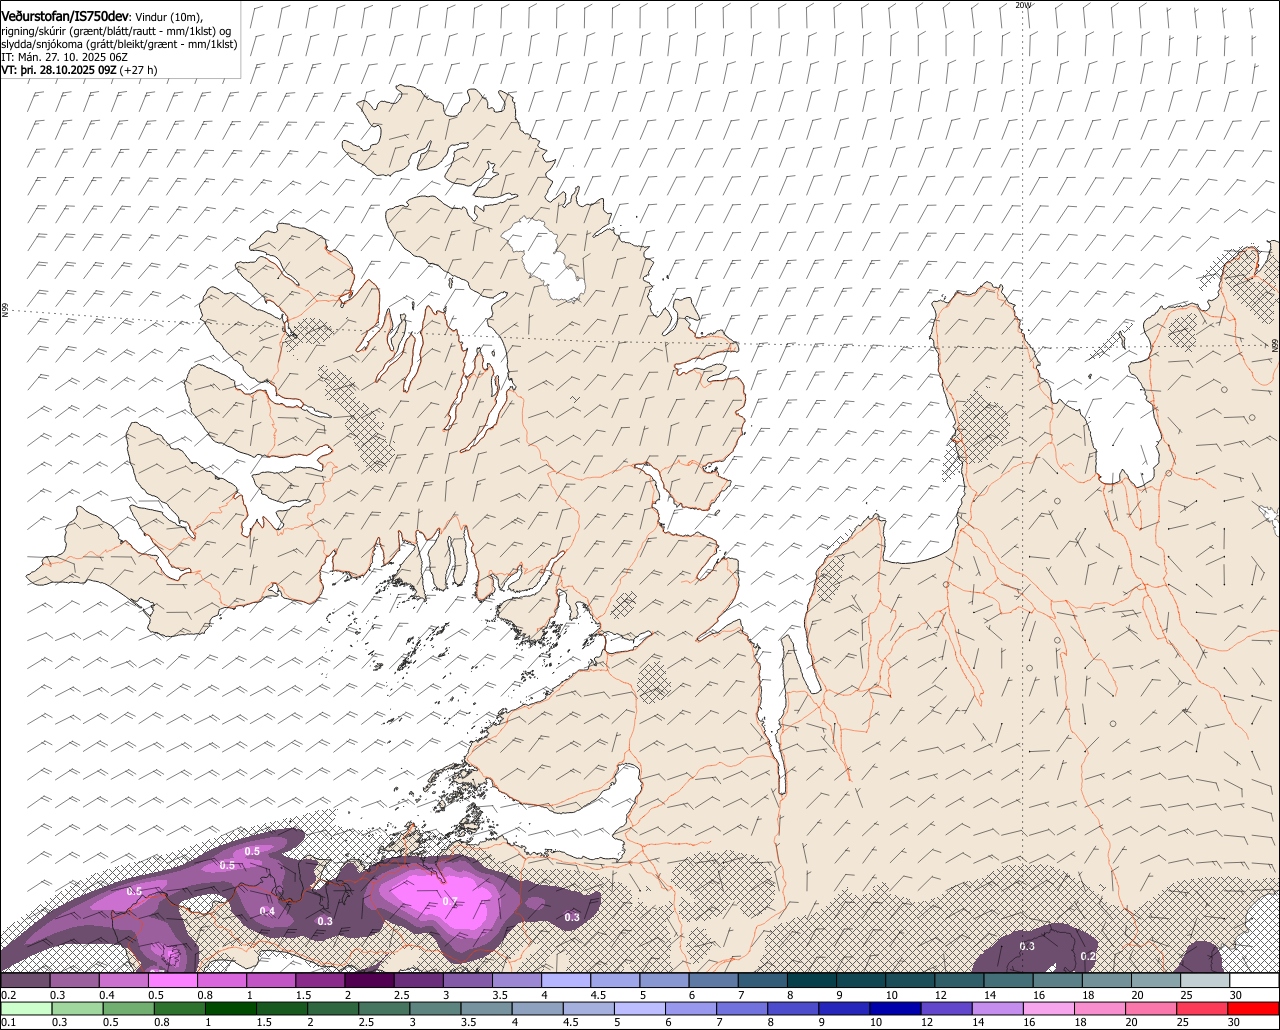The image size is (1280, 1030).
Task: Pick the darkest purple 2–2.5 snow legend swatch
Action: [369, 981]
